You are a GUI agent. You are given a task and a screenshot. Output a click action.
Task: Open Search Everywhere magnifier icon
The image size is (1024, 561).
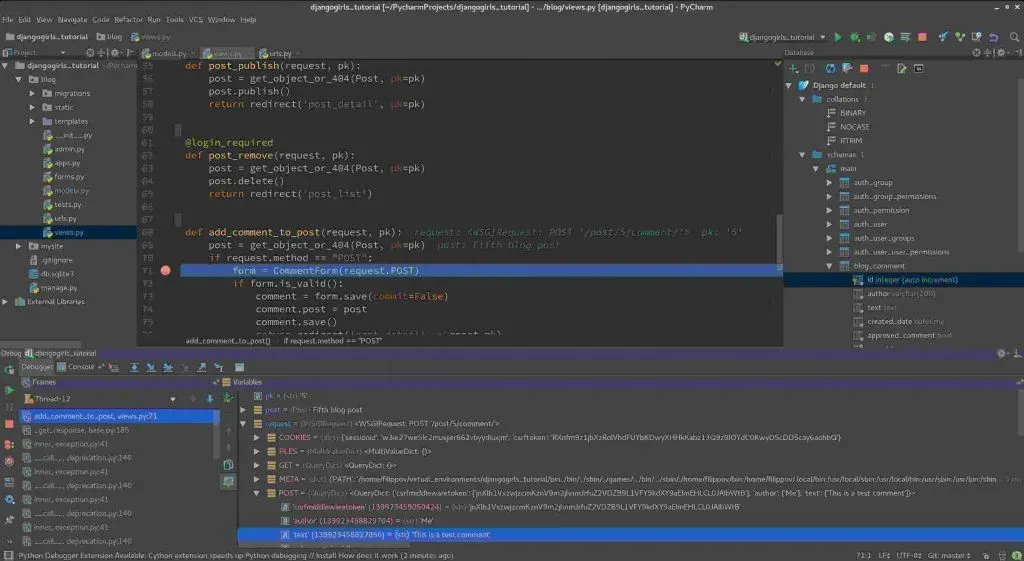tap(1013, 37)
